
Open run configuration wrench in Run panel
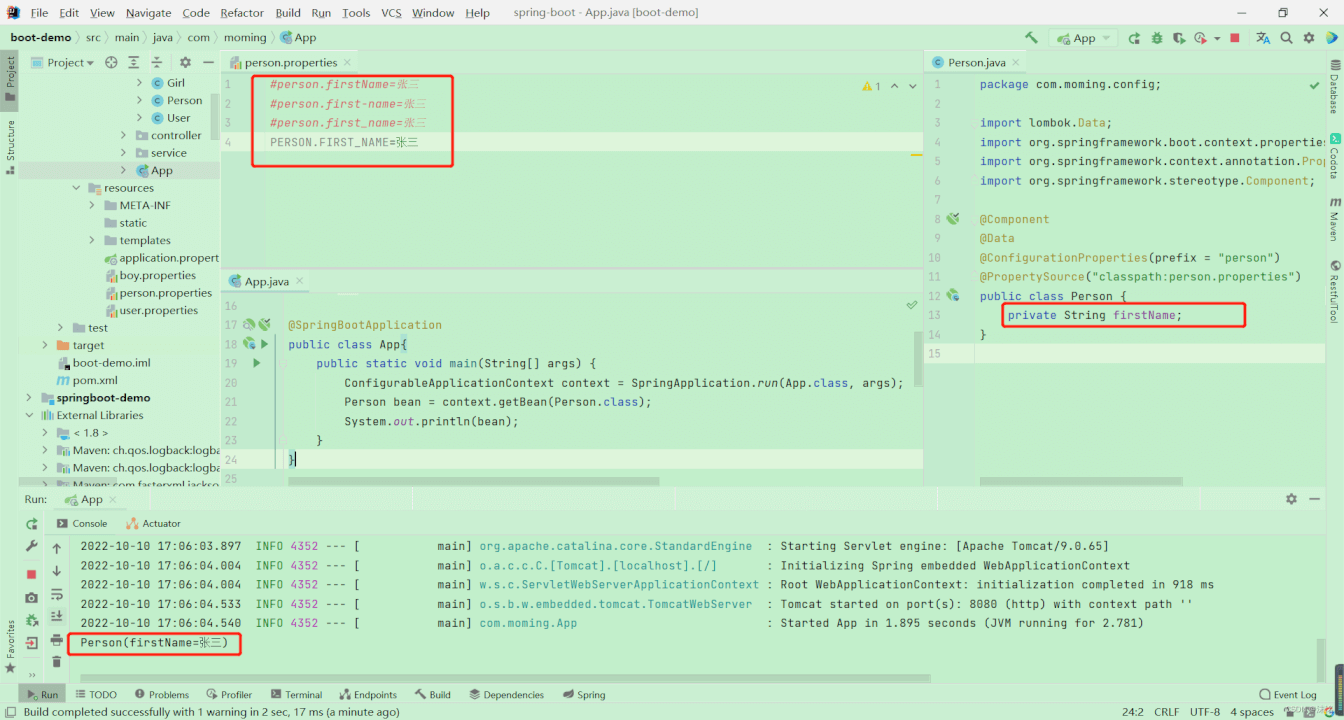[x=31, y=546]
